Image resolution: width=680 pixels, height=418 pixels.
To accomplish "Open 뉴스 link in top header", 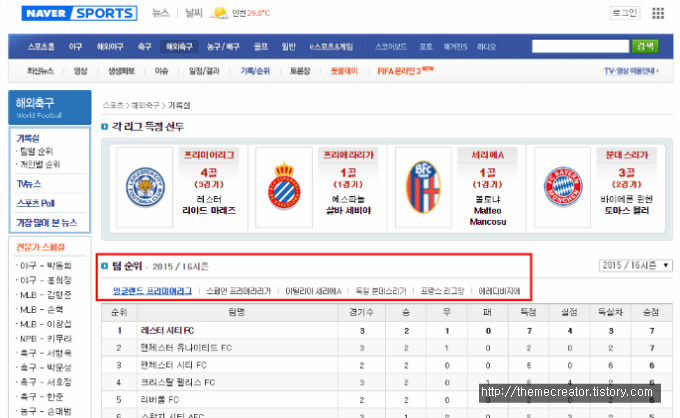I will pyautogui.click(x=160, y=13).
